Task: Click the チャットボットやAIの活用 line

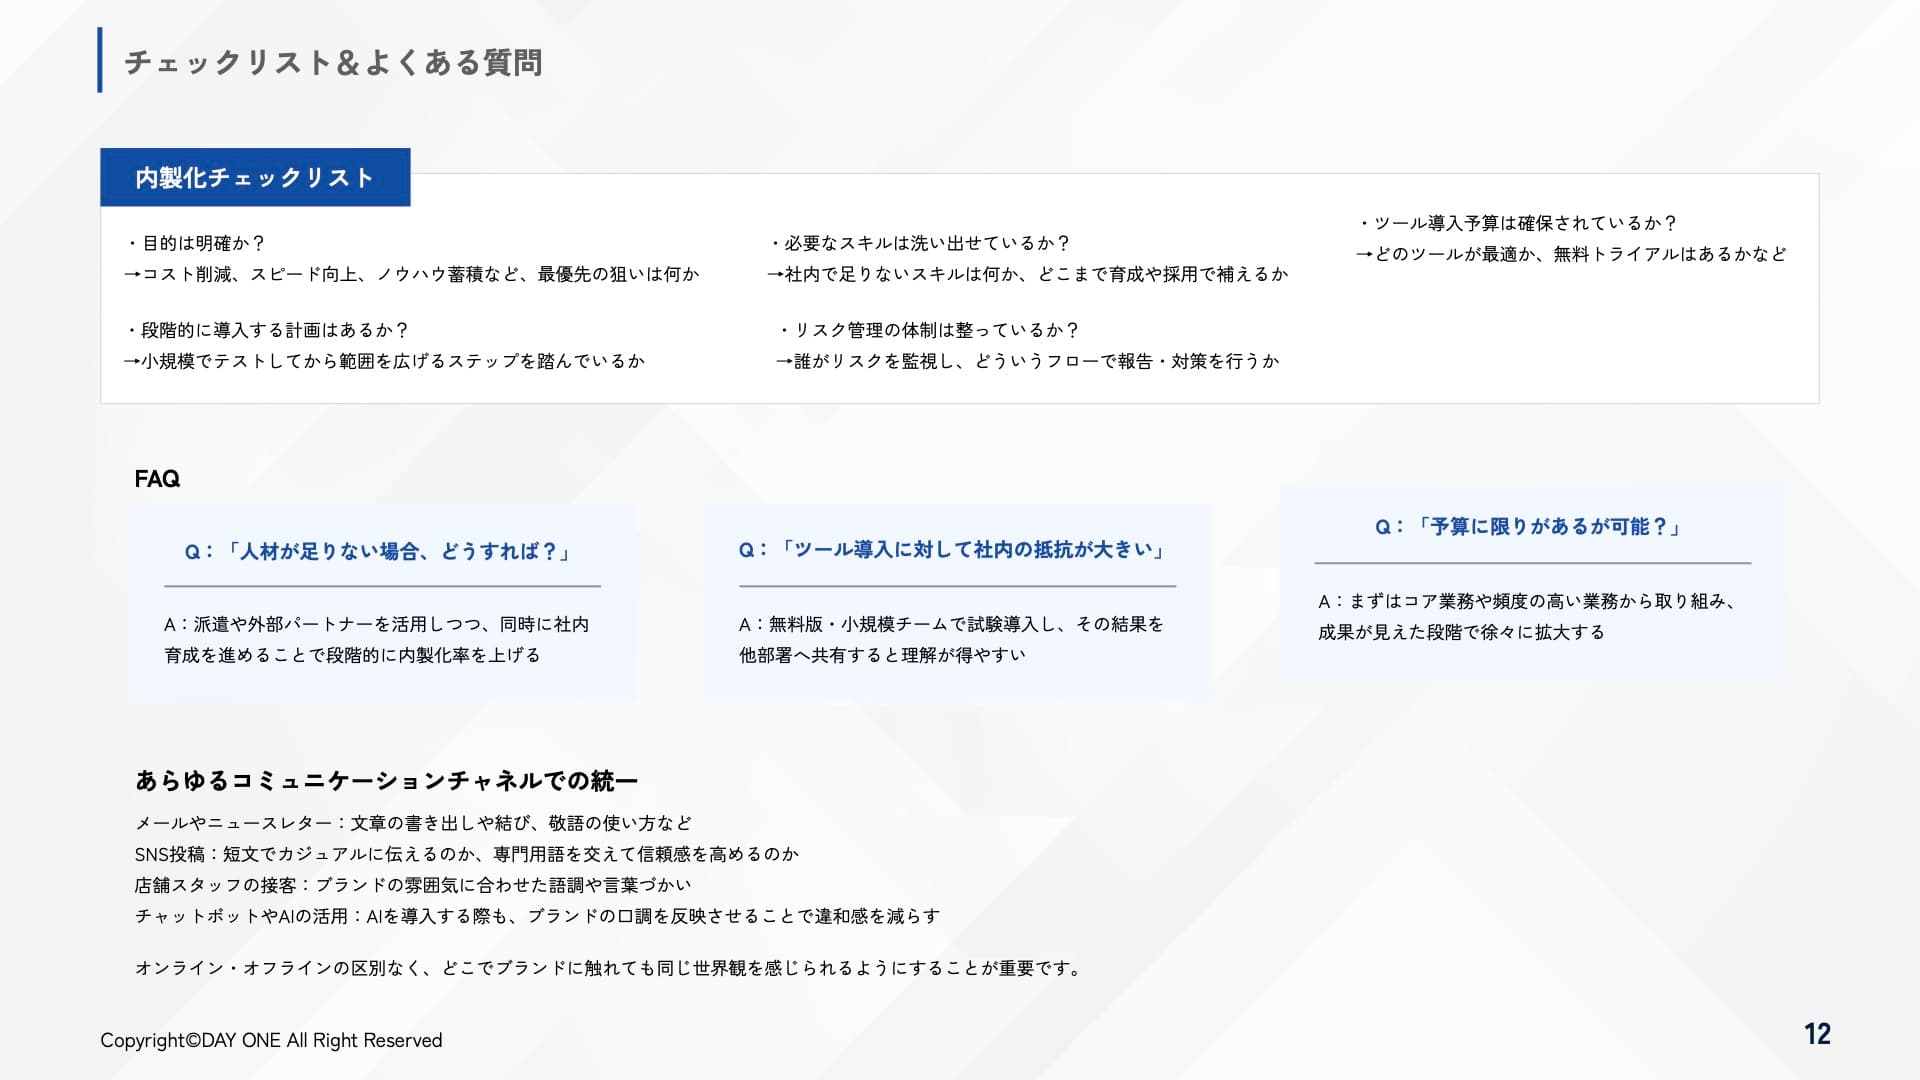Action: click(537, 916)
